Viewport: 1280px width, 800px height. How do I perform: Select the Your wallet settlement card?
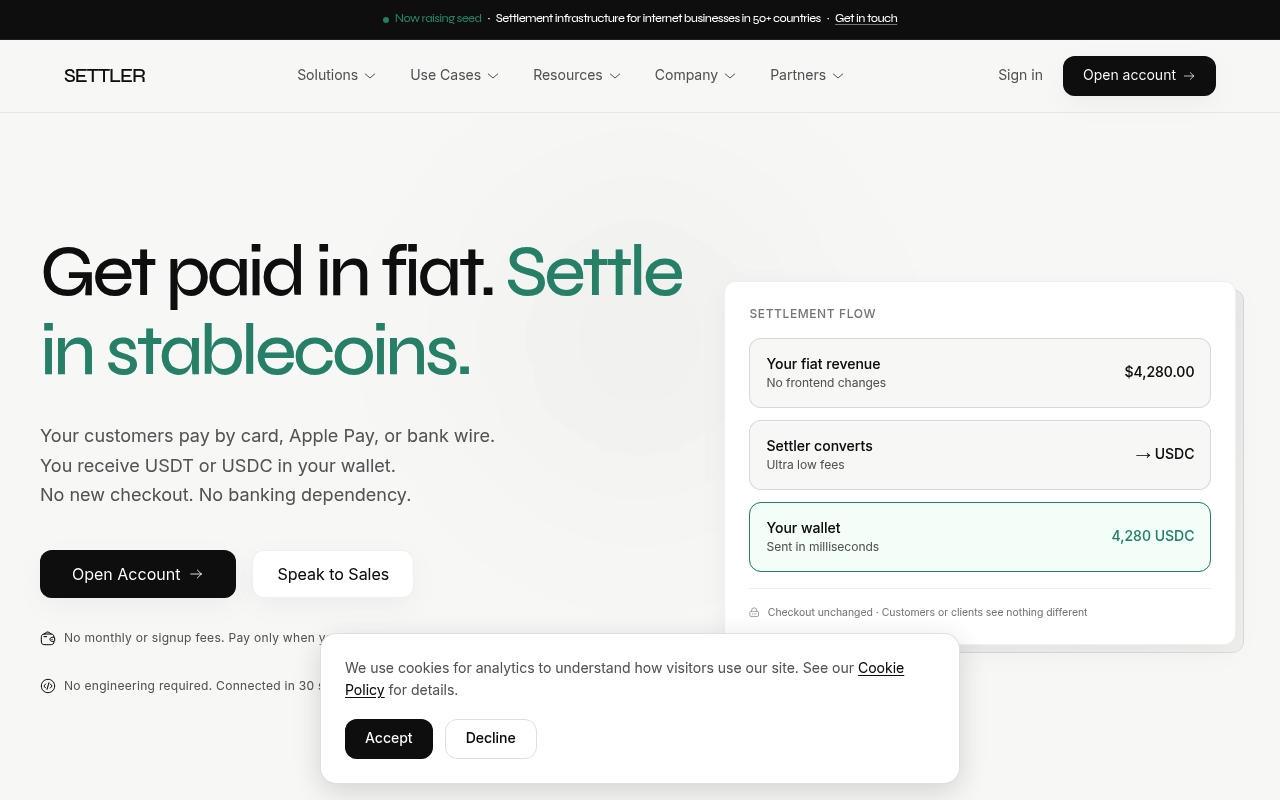tap(980, 537)
